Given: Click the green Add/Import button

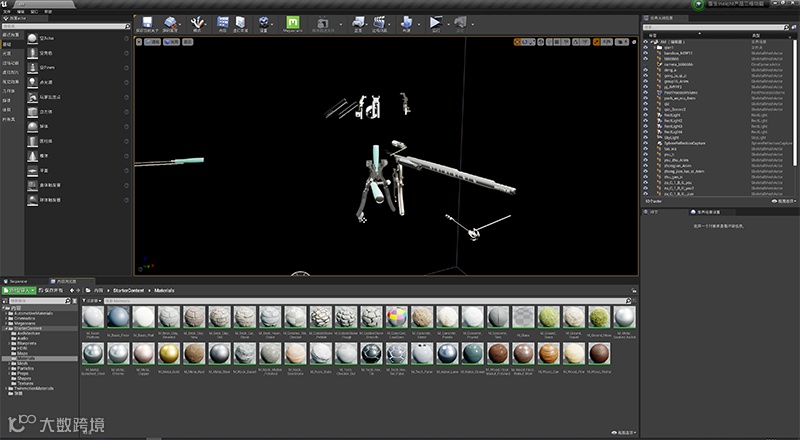Looking at the screenshot, I should pos(18,290).
